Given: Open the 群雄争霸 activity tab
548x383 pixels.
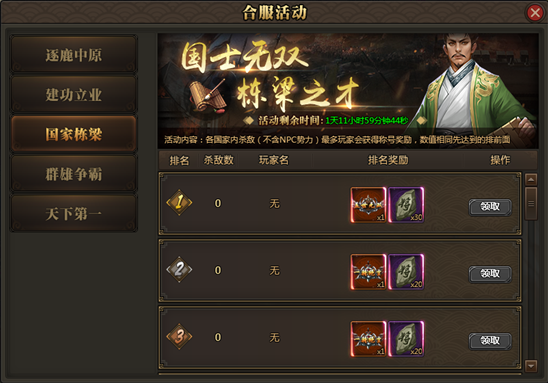Looking at the screenshot, I should pyautogui.click(x=74, y=174).
